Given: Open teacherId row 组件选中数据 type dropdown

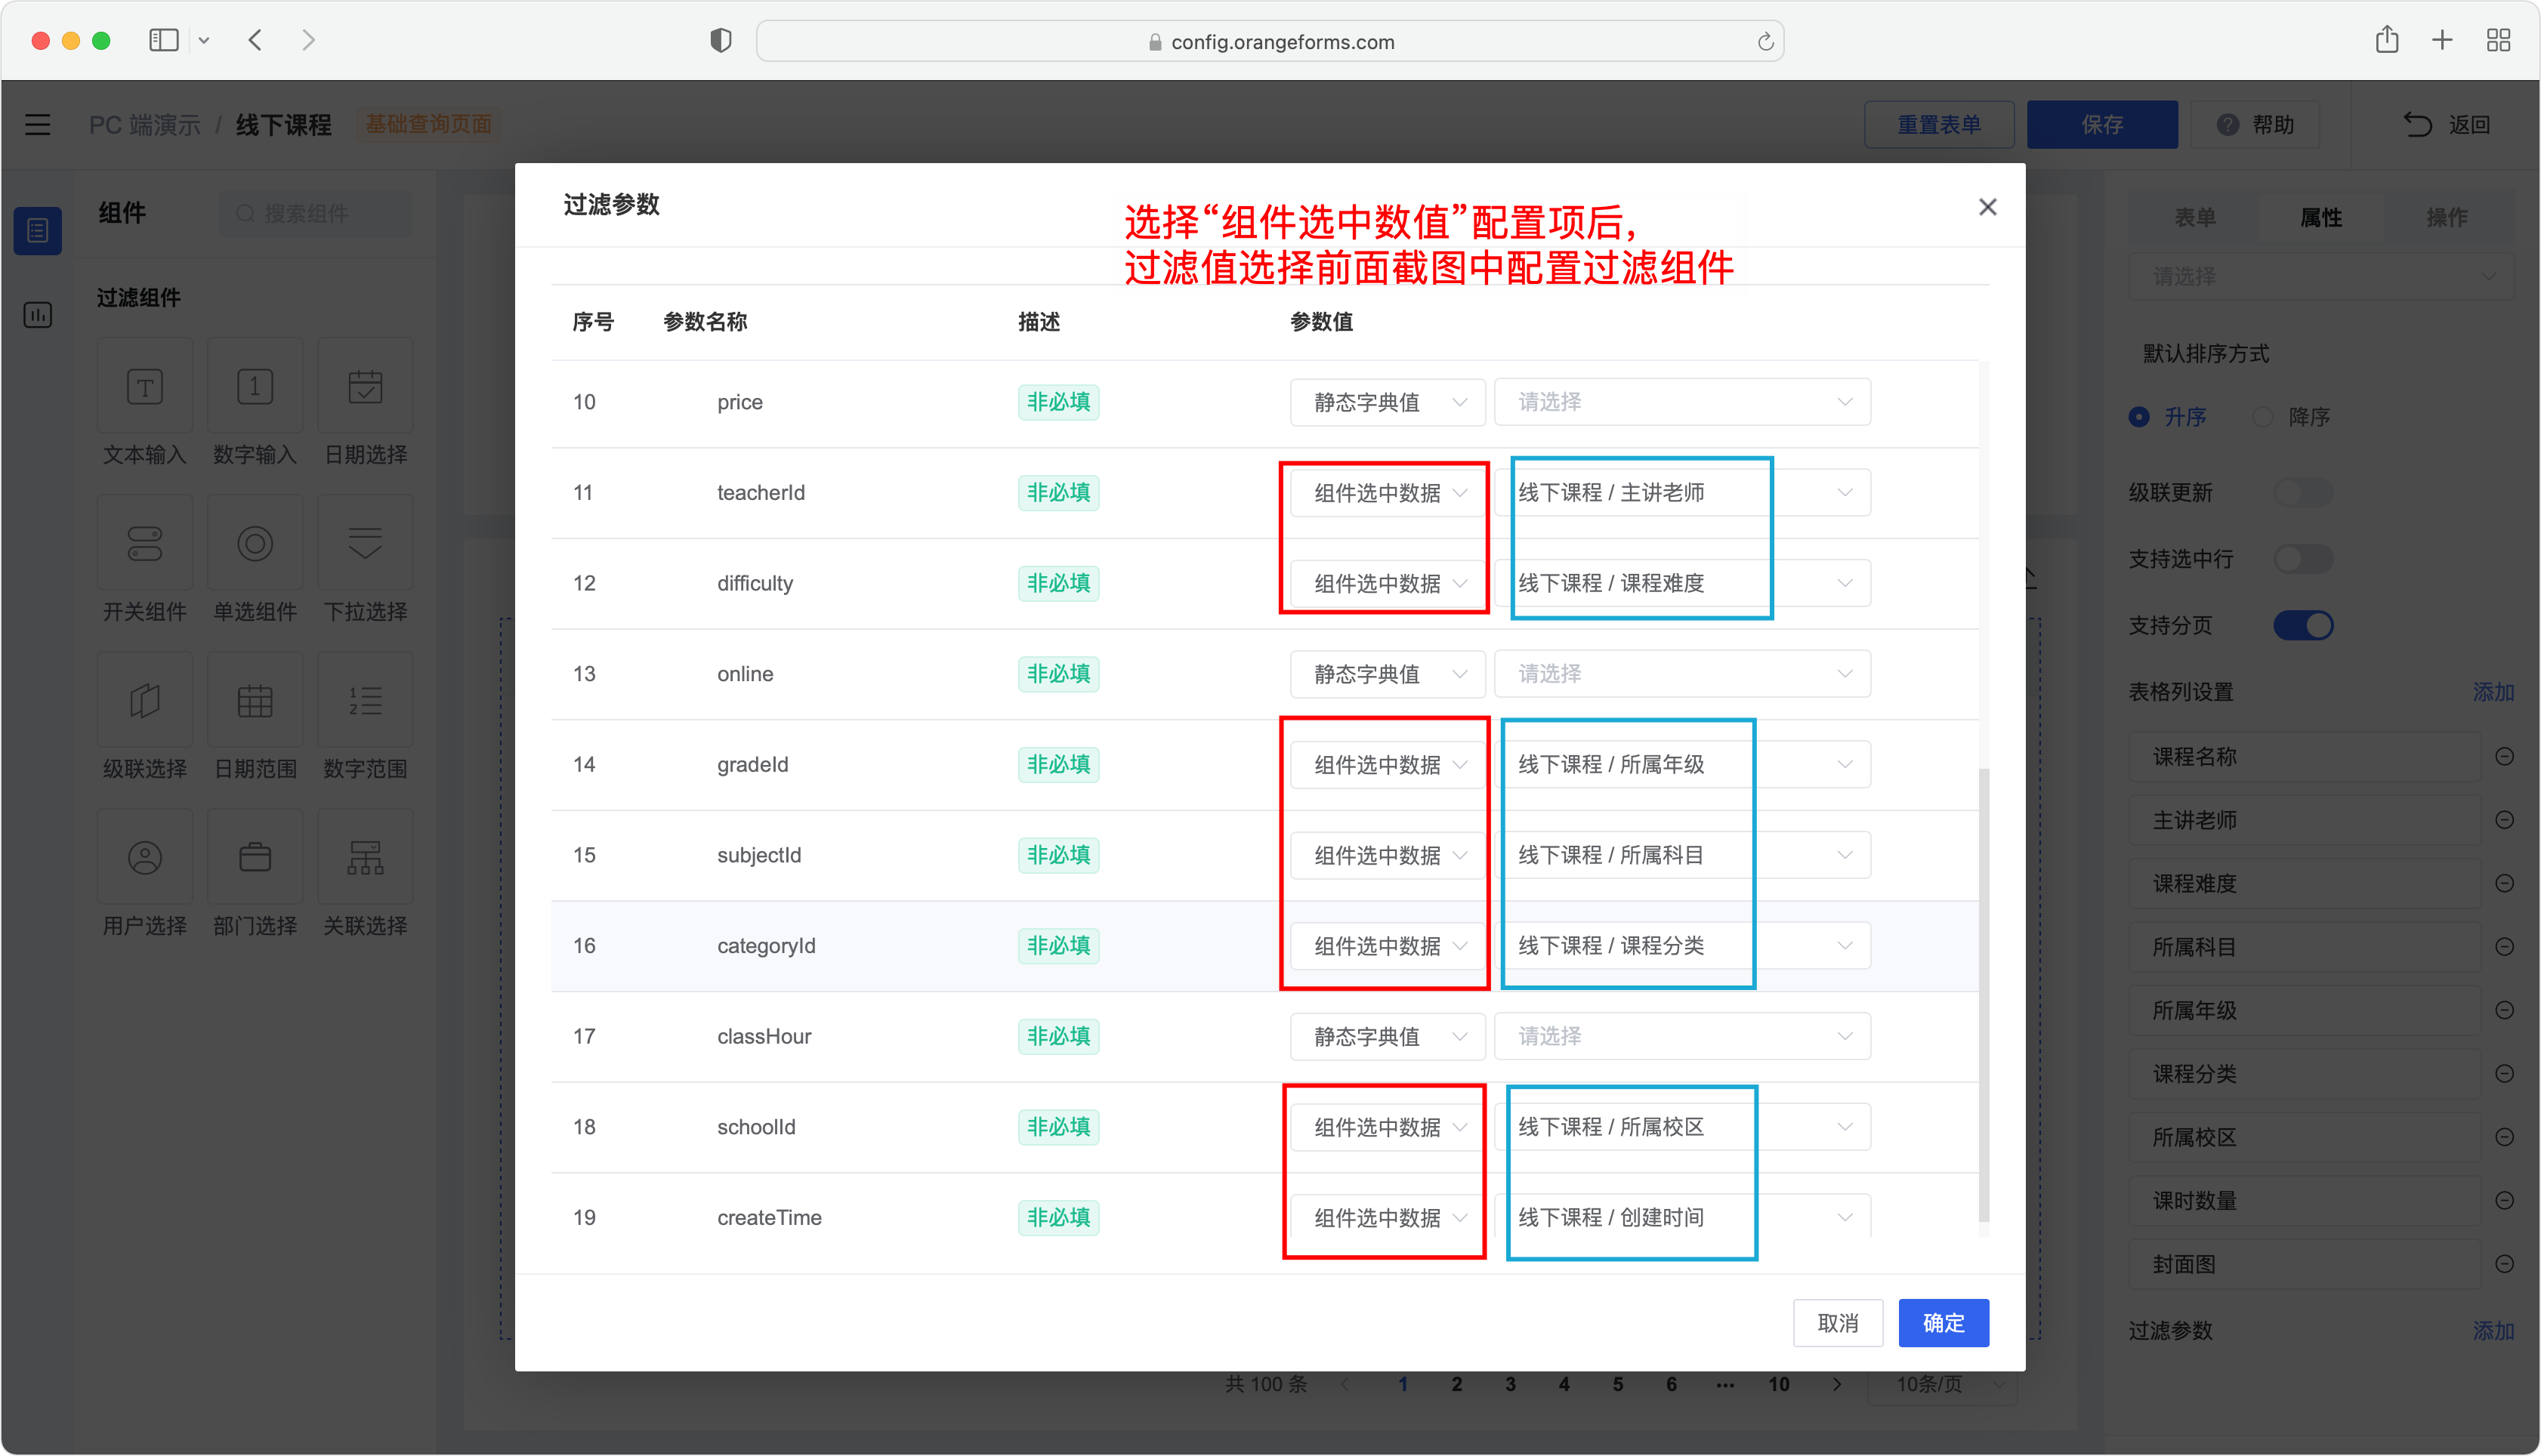Looking at the screenshot, I should 1387,493.
